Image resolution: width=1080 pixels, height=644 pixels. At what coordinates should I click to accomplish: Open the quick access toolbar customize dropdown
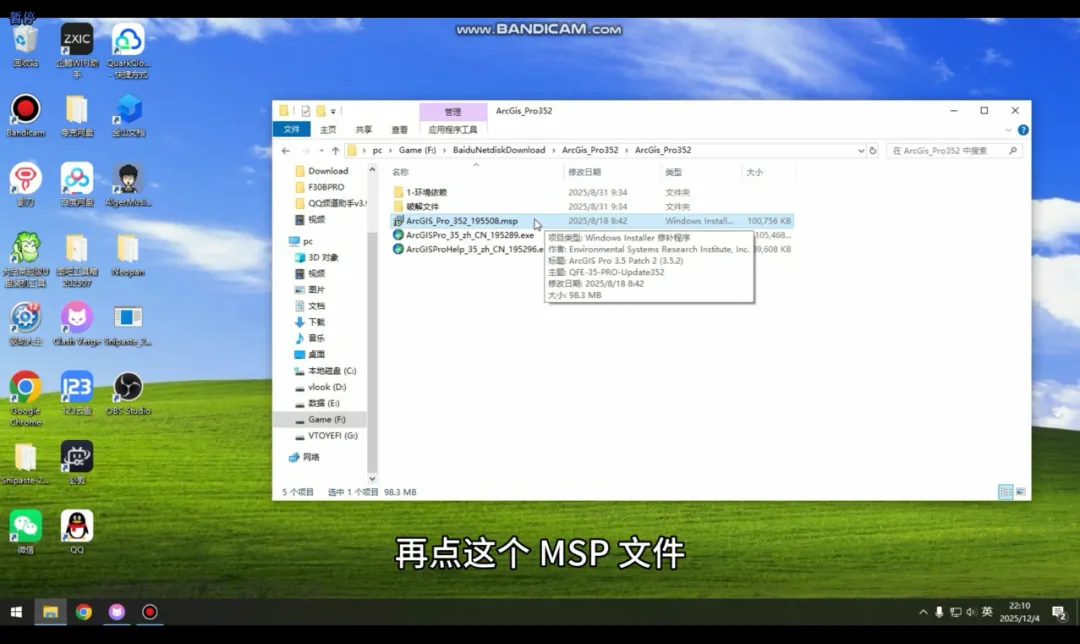pos(333,111)
